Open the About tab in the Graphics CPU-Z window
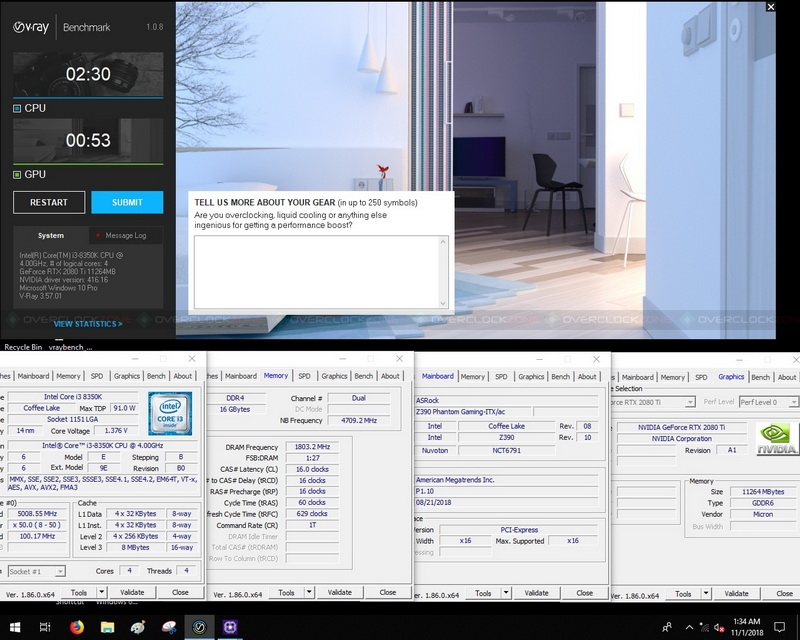The width and height of the screenshot is (800, 640). [786, 377]
